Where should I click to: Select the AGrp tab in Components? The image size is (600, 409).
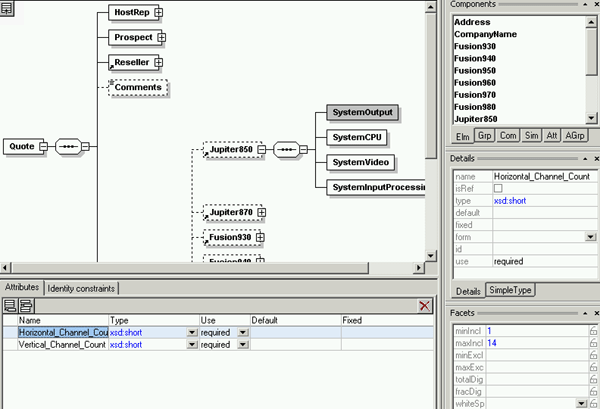pyautogui.click(x=575, y=135)
